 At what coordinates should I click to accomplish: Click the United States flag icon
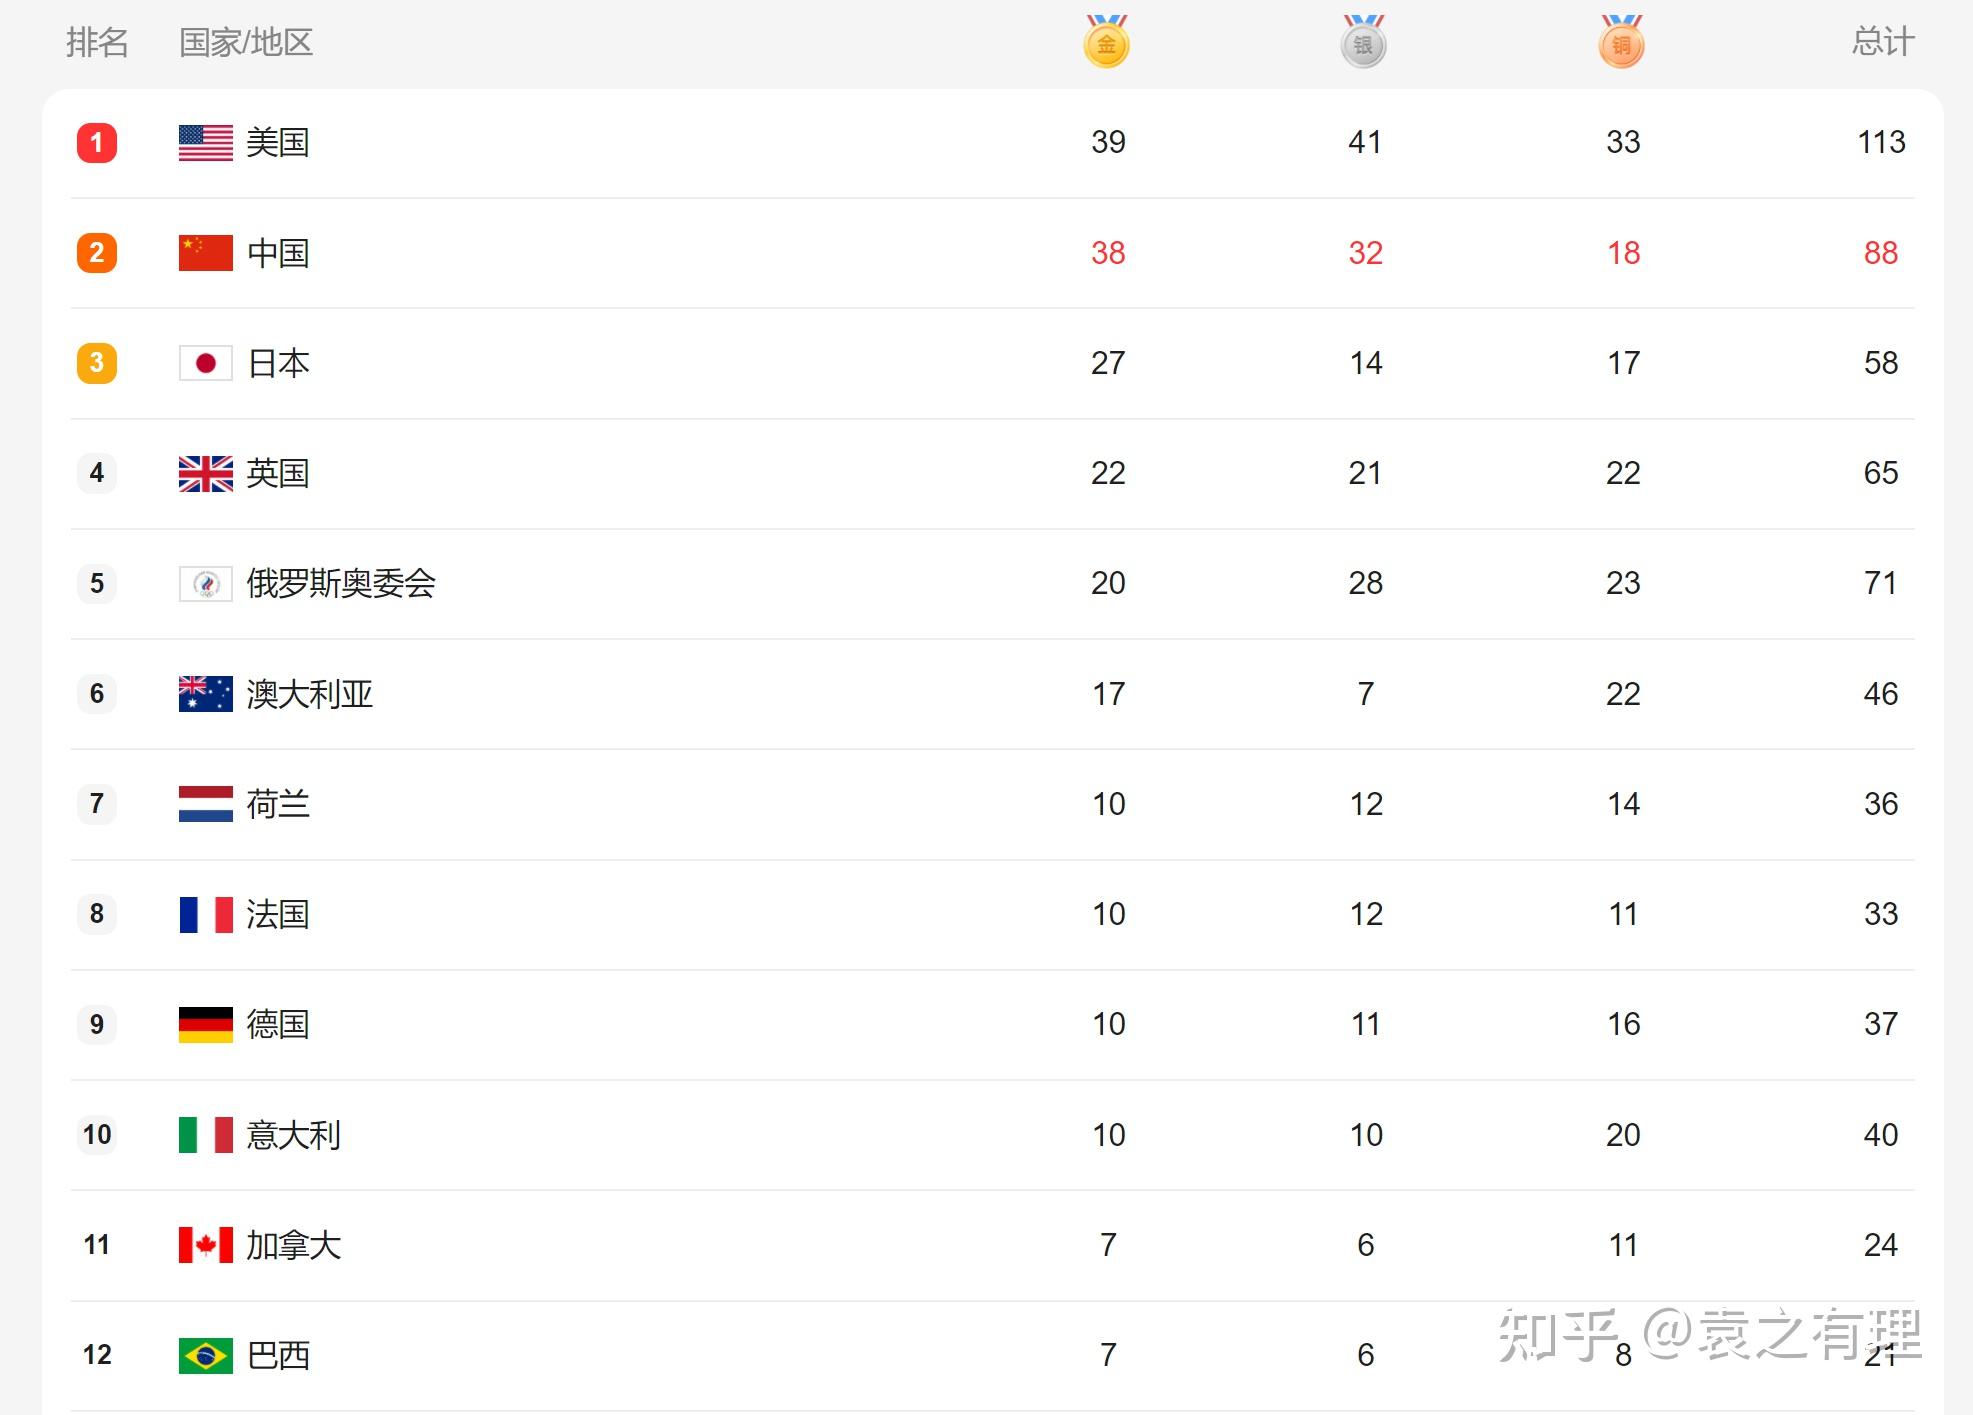(x=205, y=143)
